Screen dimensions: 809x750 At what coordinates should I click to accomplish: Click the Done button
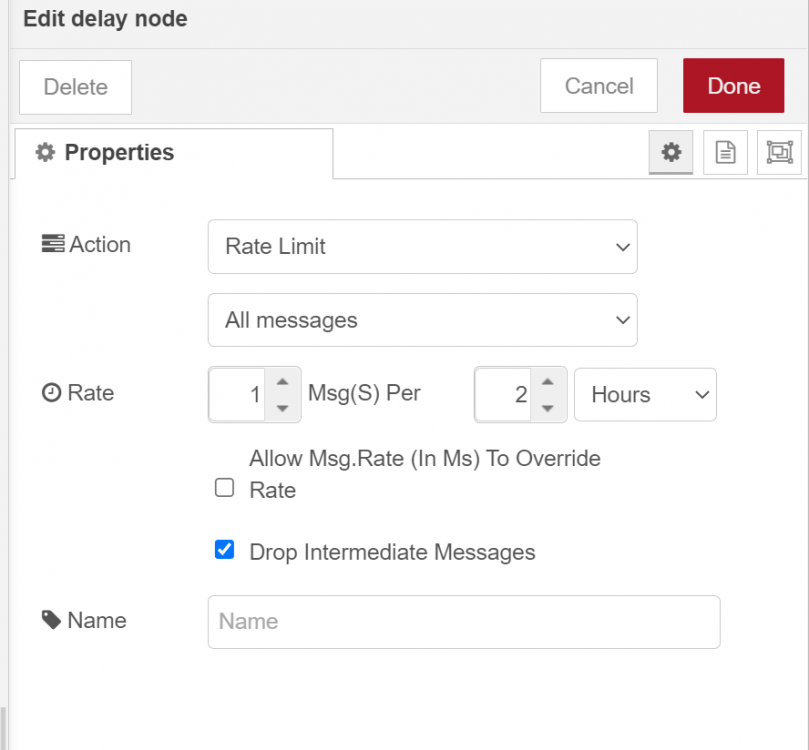pyautogui.click(x=734, y=86)
